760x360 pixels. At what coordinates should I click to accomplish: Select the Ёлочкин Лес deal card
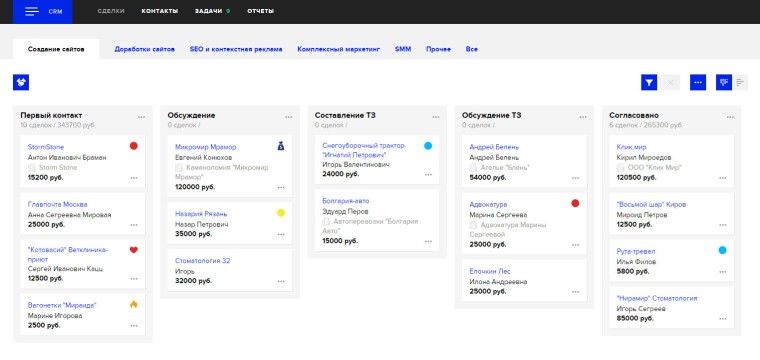click(524, 281)
